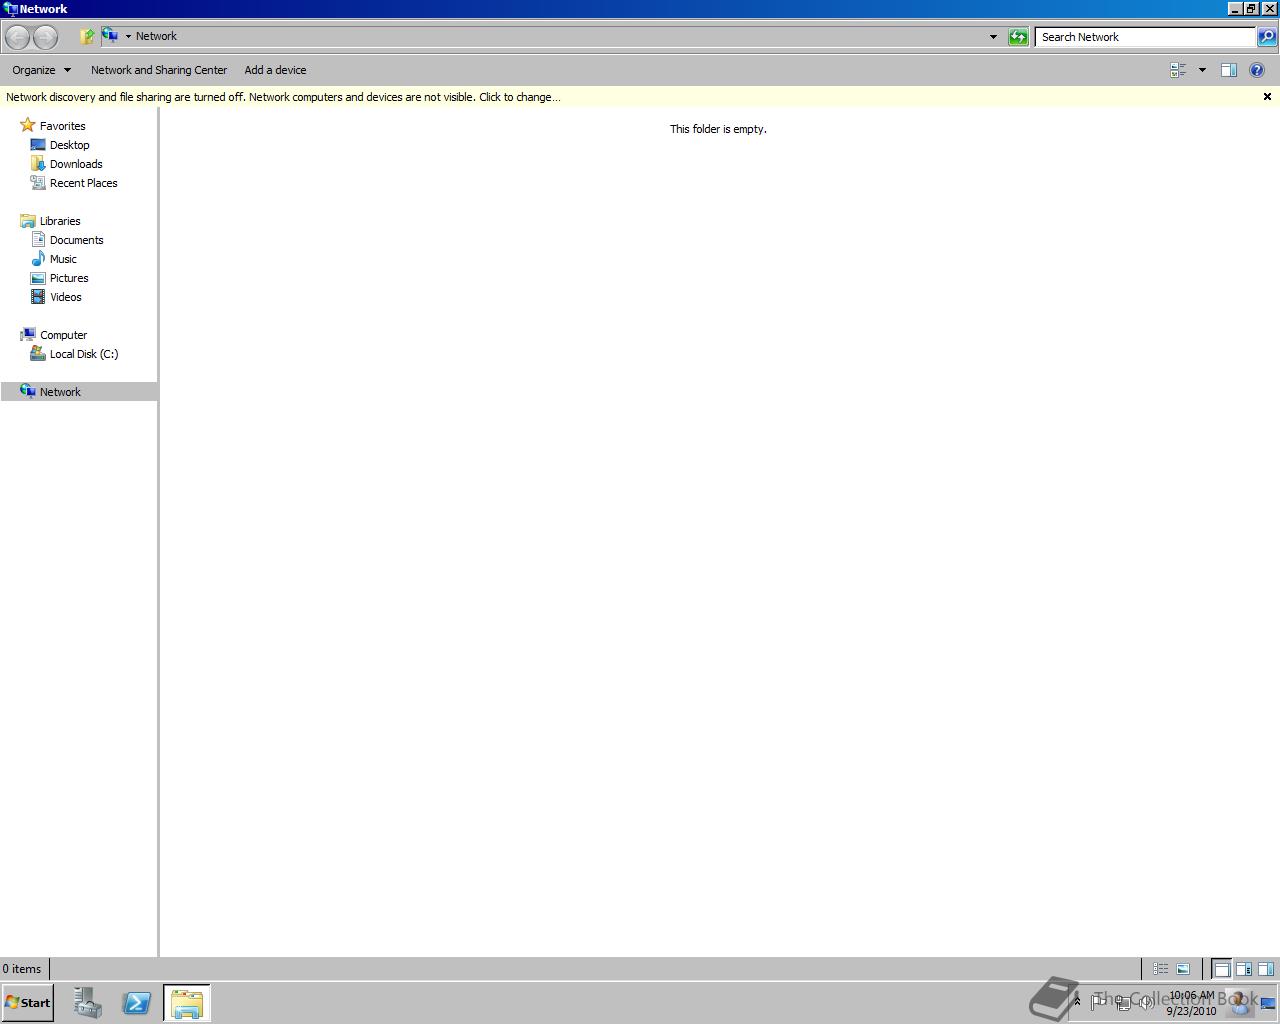1280x1024 pixels.
Task: Click the Start button
Action: [28, 1003]
